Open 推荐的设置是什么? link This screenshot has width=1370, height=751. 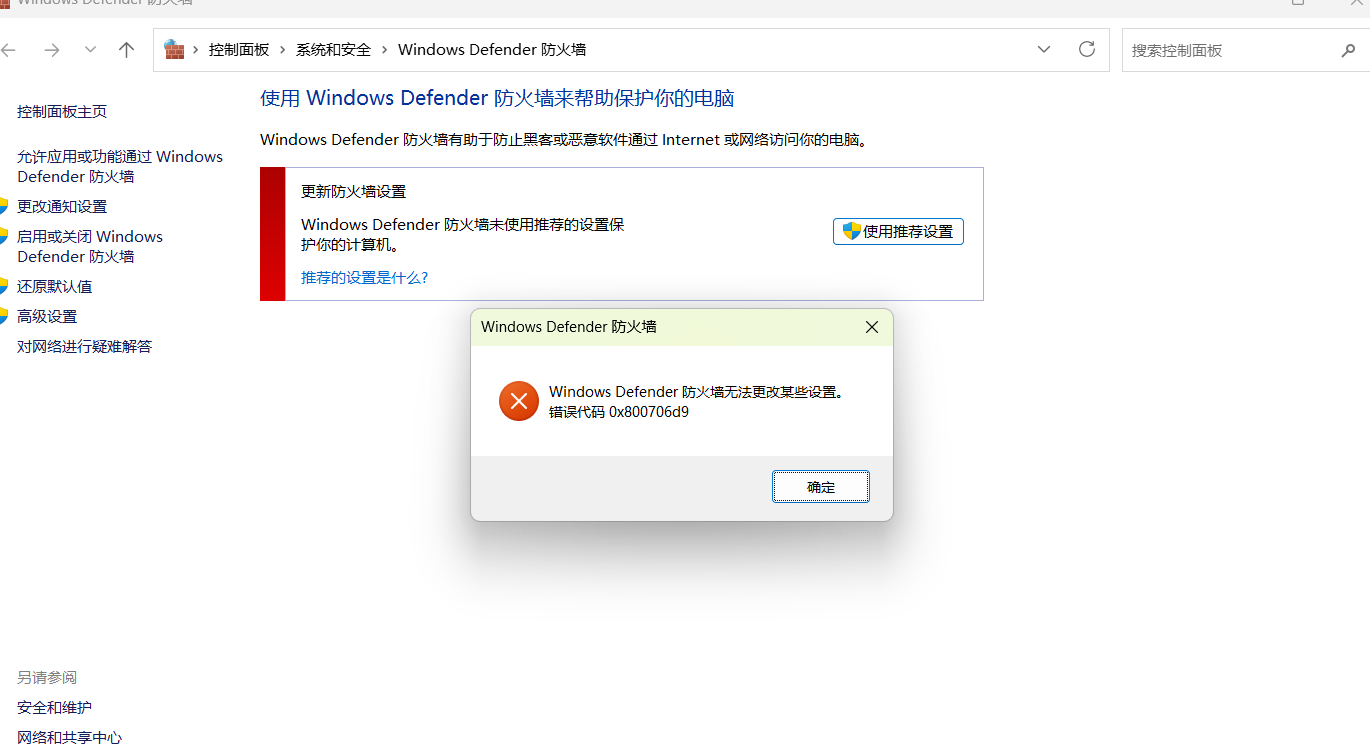point(365,278)
